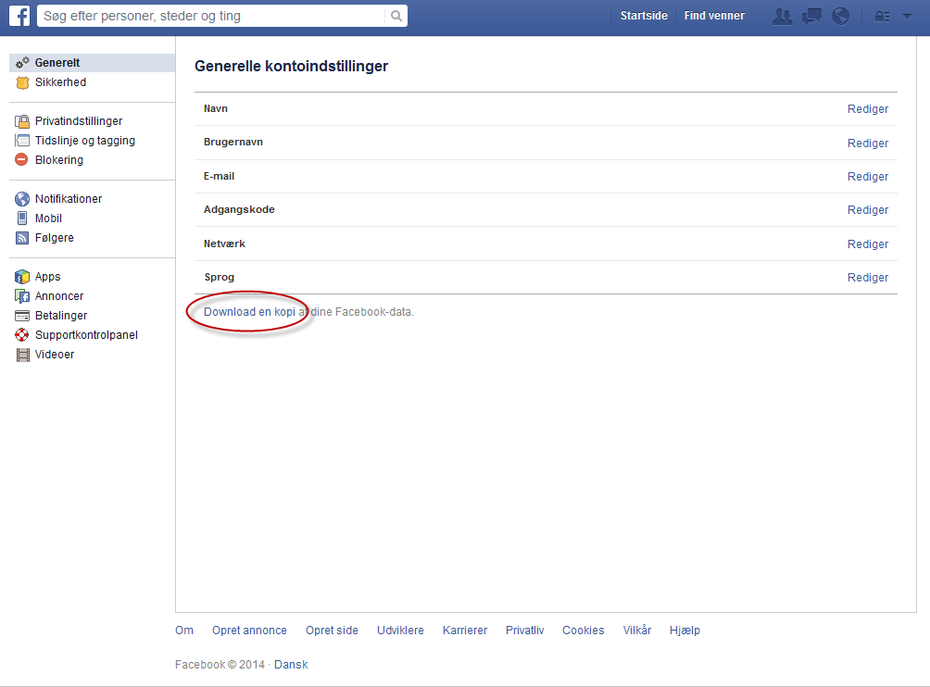Image resolution: width=930 pixels, height=687 pixels.
Task: Open Supportkontrolpanel page
Action: tap(86, 335)
